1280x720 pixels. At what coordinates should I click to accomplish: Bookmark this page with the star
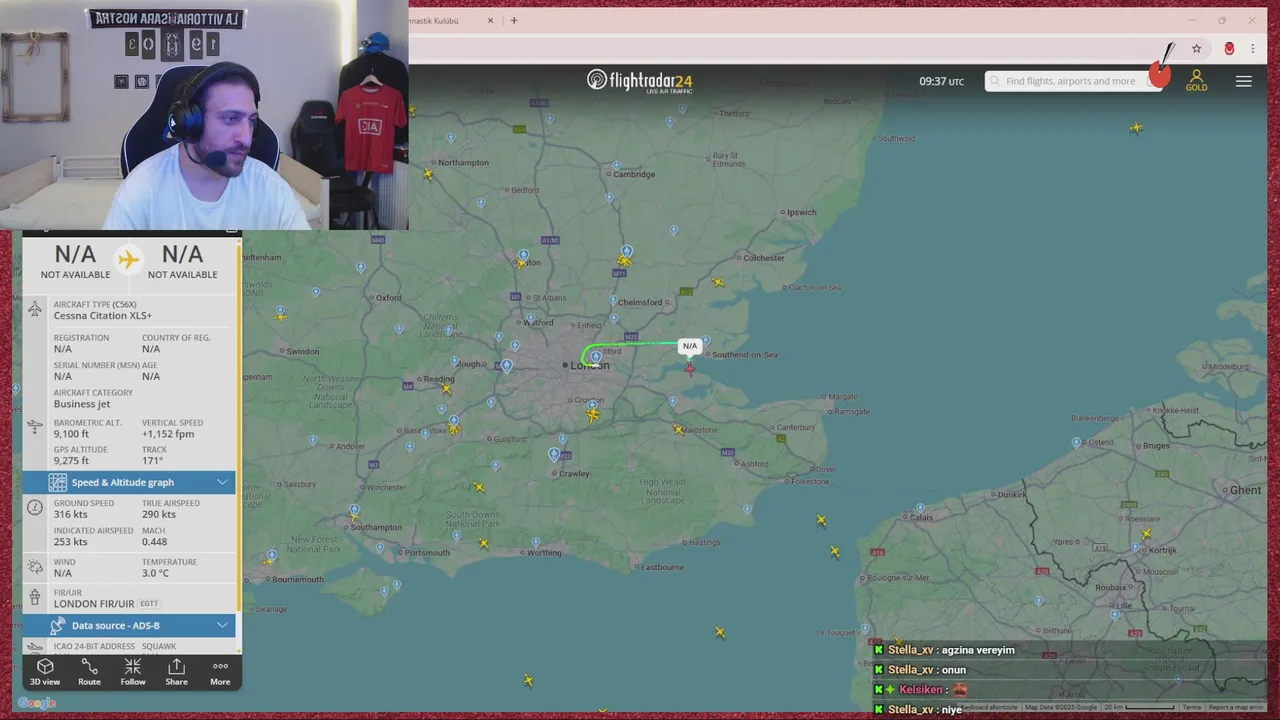(x=1196, y=48)
